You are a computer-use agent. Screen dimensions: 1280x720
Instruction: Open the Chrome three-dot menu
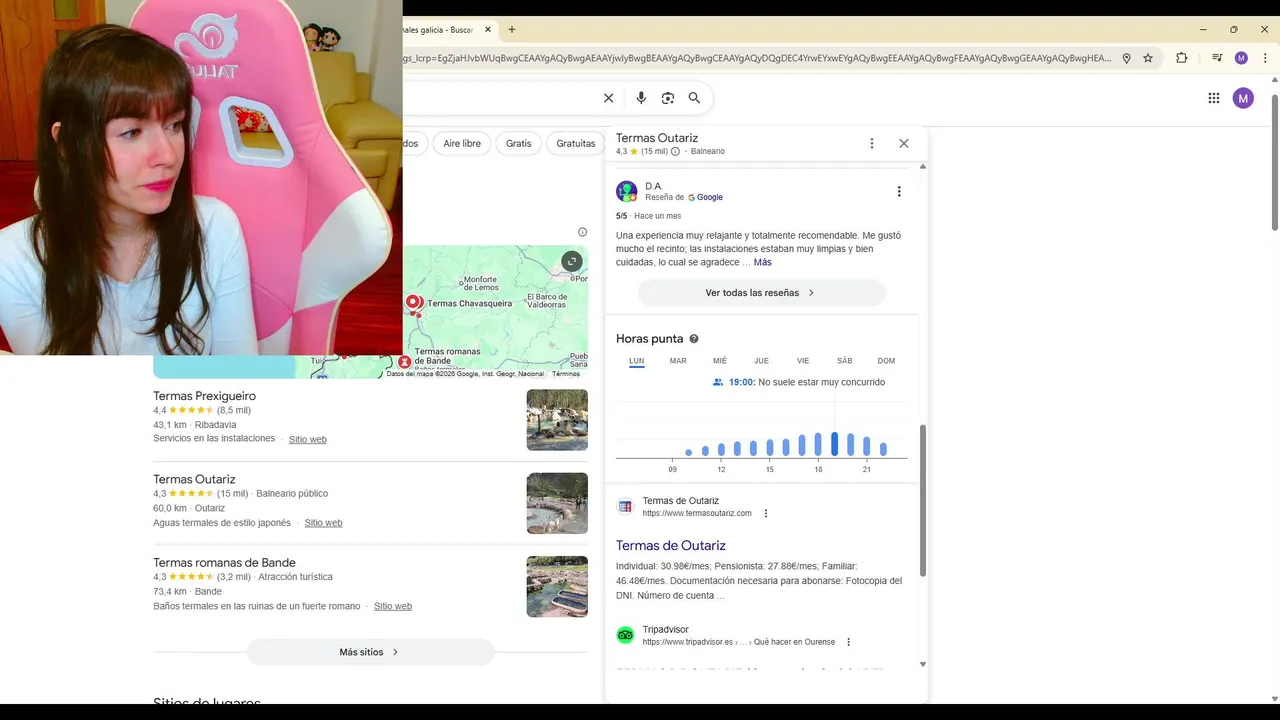pos(1265,58)
